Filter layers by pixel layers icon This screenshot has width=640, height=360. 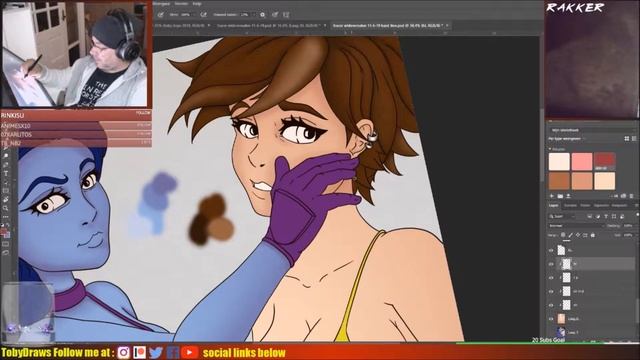[589, 216]
